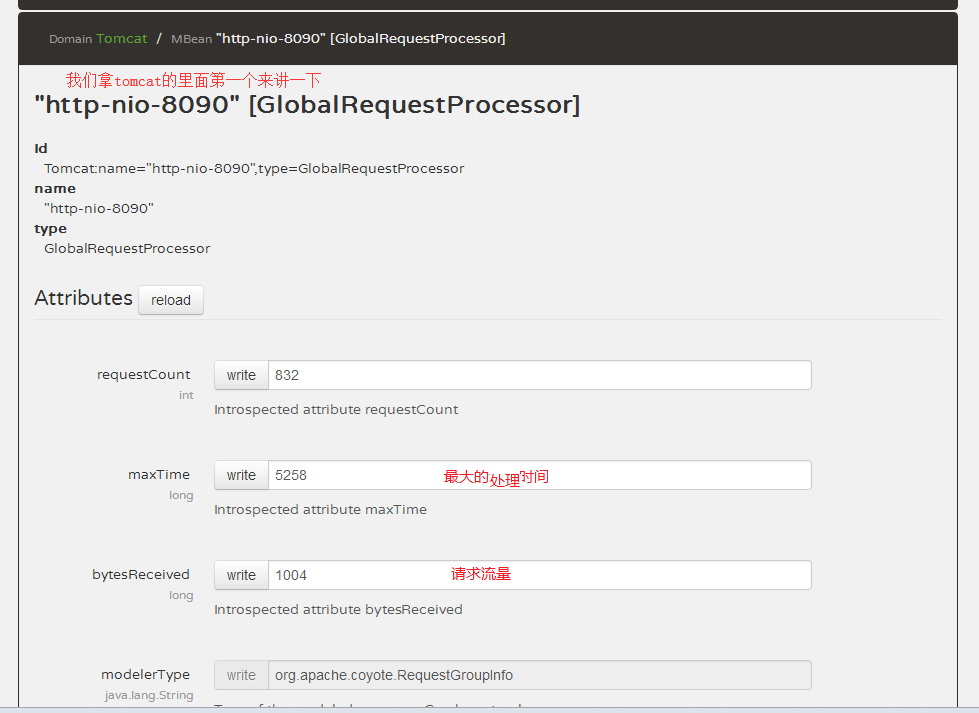The width and height of the screenshot is (979, 713).
Task: Click the bytesReceived attribute label
Action: (141, 574)
